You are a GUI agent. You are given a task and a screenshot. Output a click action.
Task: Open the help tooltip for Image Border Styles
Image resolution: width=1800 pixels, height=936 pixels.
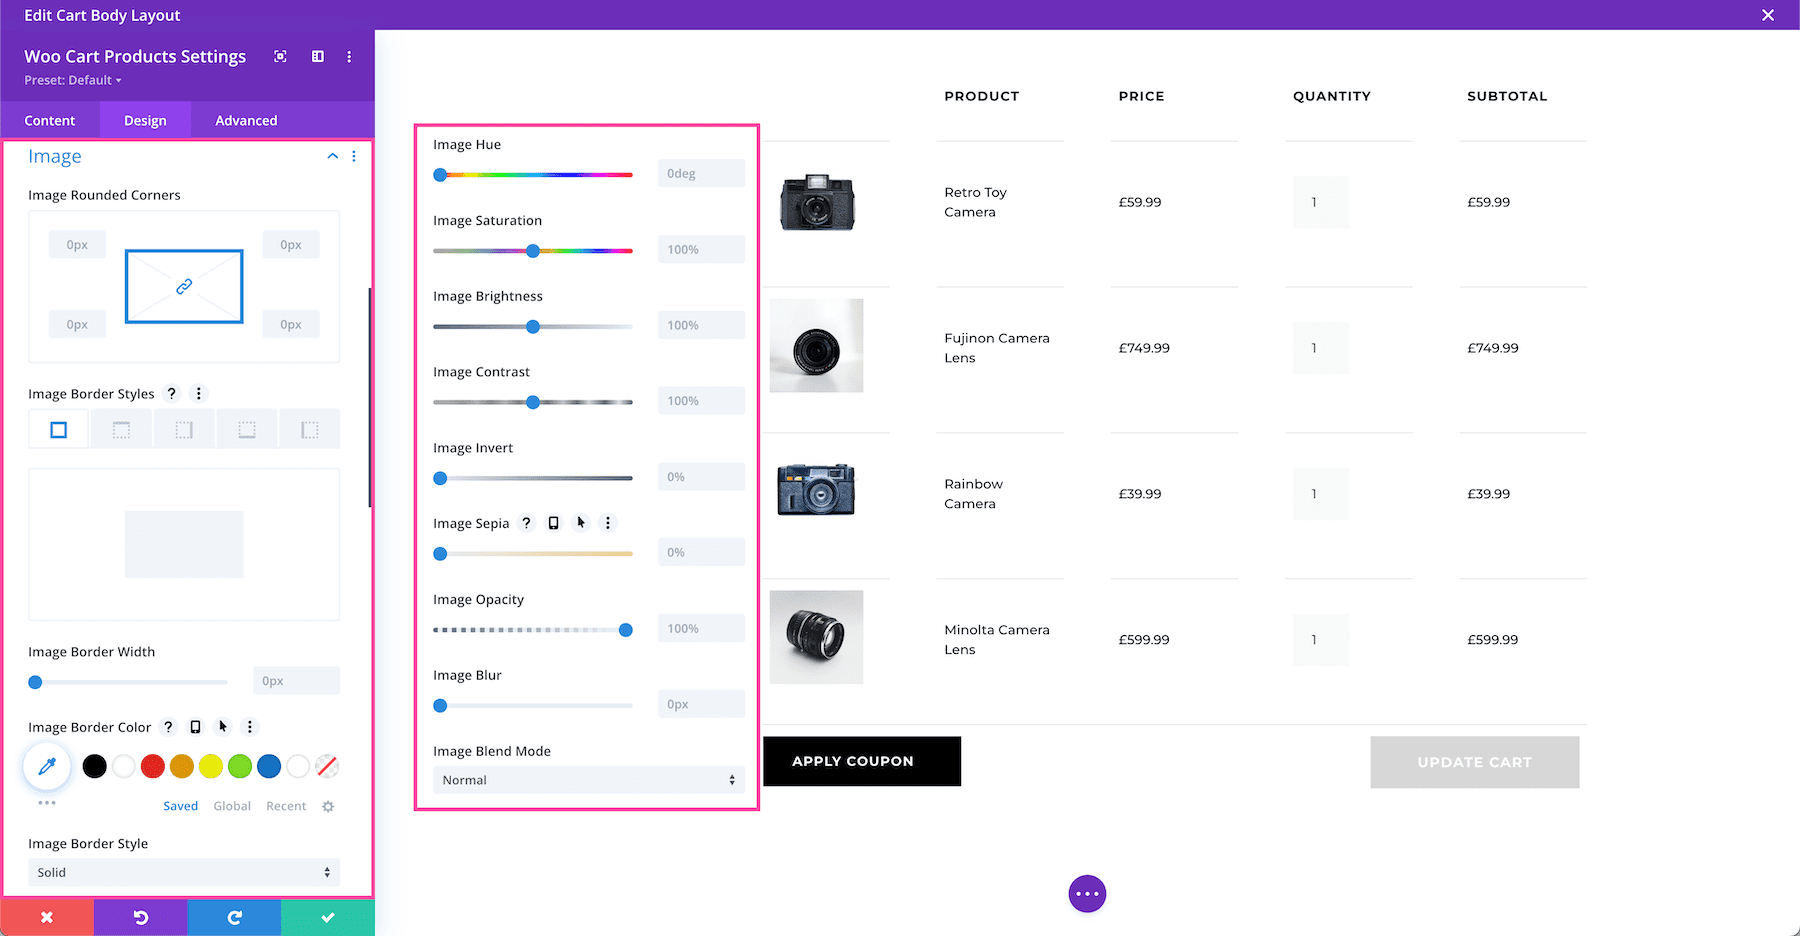171,393
